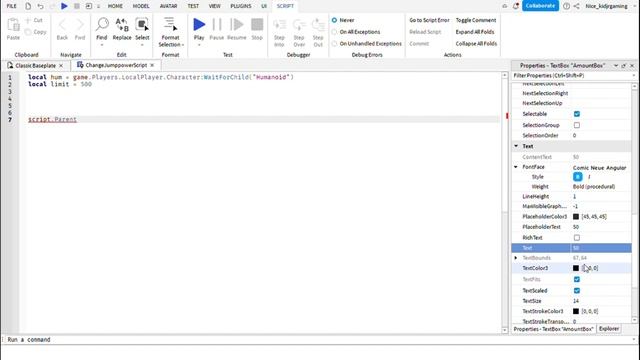Click the TextStrokeColor3 color swatch
This screenshot has height=360, width=640.
(576, 311)
